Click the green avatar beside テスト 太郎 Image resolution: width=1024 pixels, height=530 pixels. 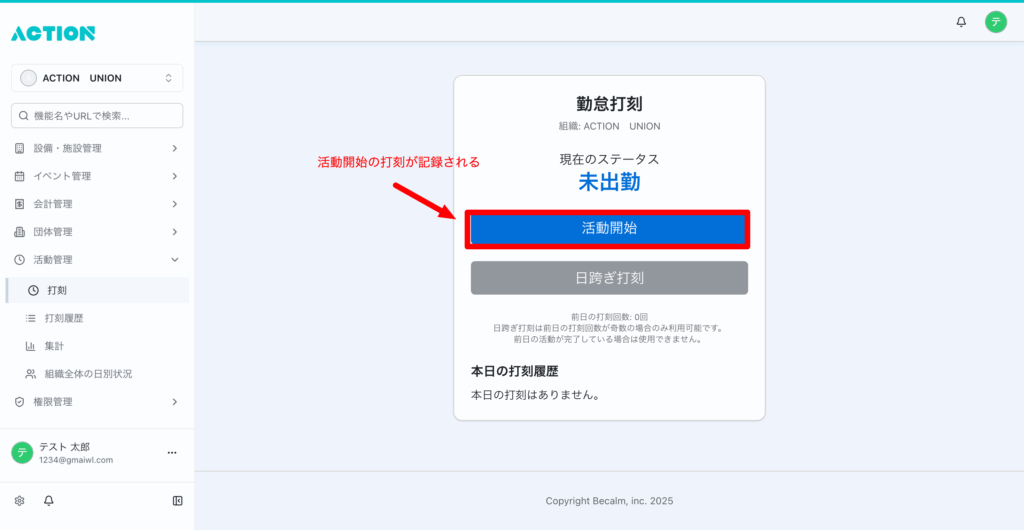22,453
